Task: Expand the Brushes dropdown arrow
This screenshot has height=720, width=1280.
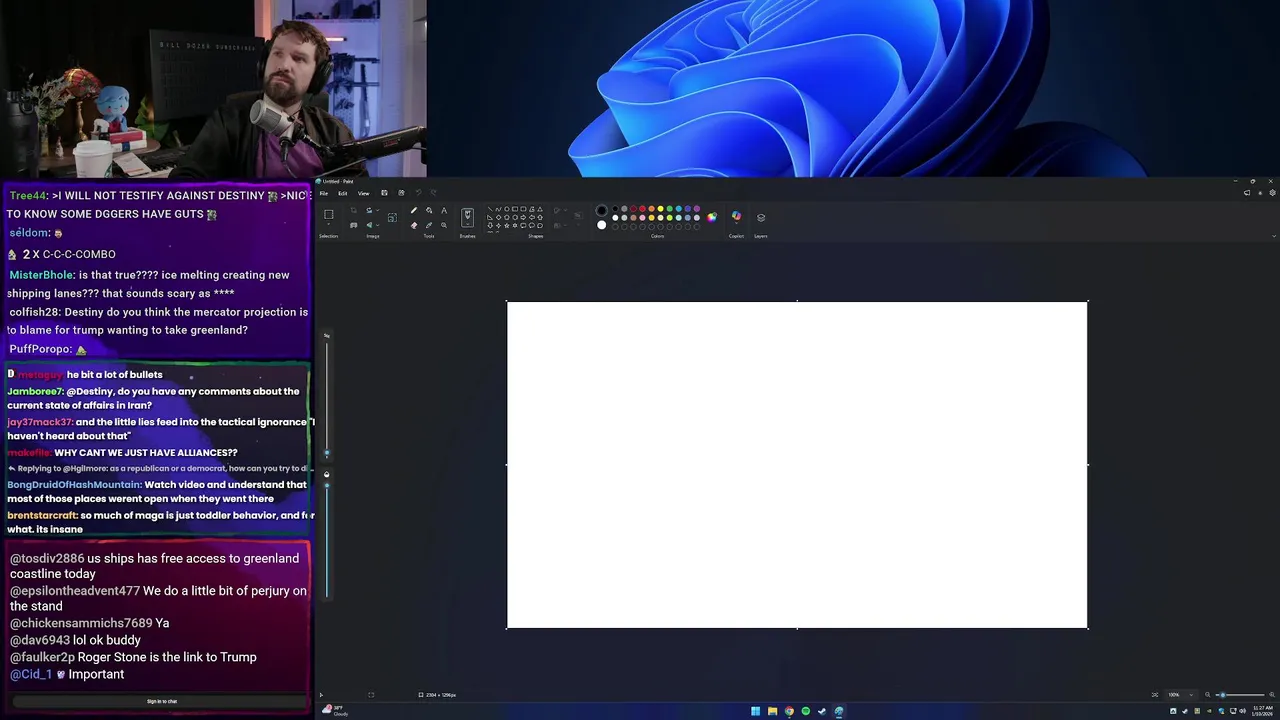Action: (467, 224)
